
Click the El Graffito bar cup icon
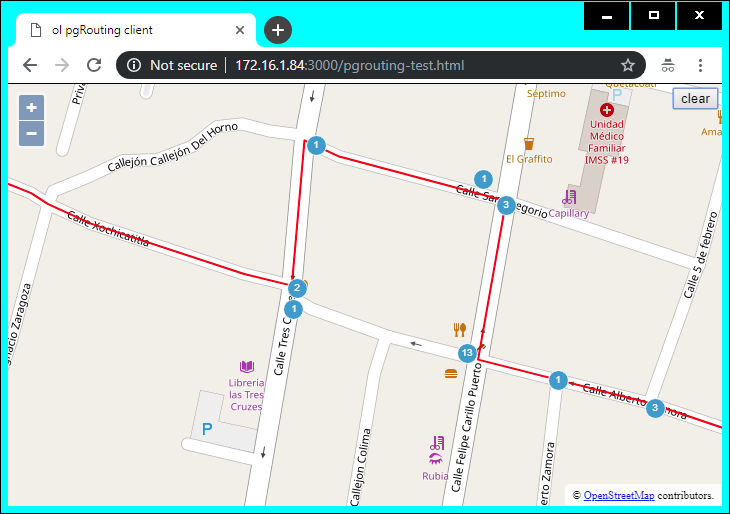(x=528, y=144)
